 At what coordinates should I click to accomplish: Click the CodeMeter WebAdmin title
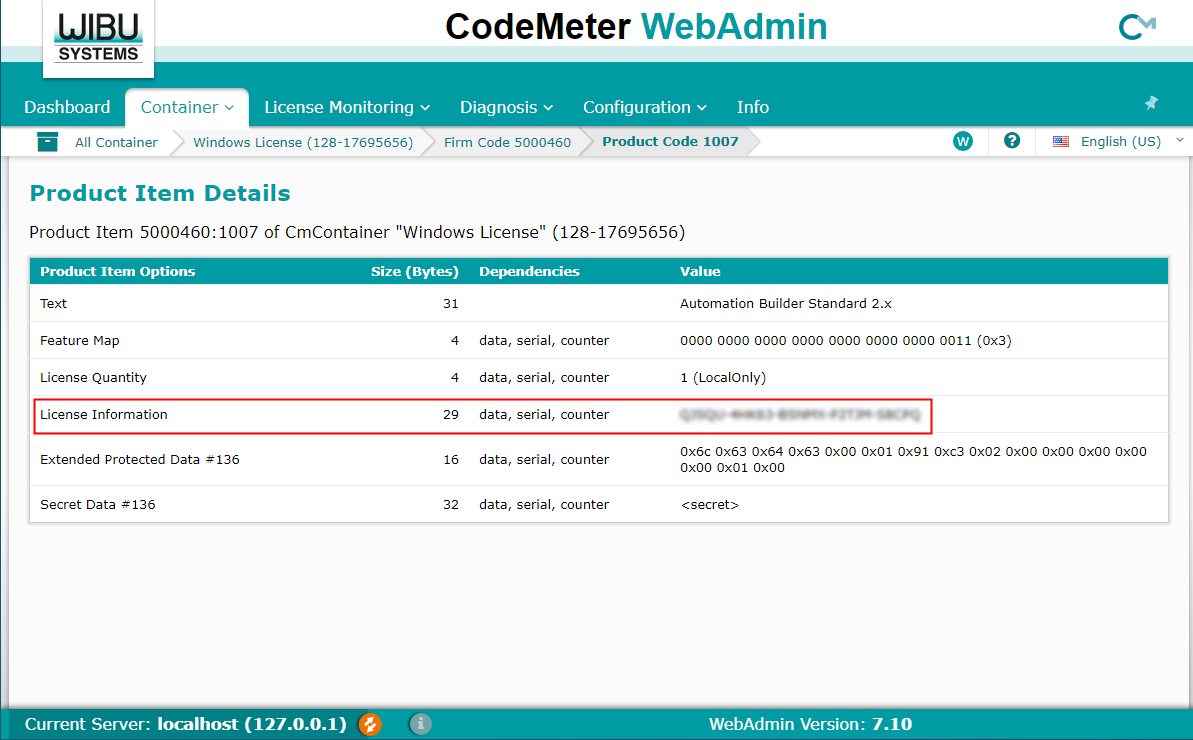636,27
